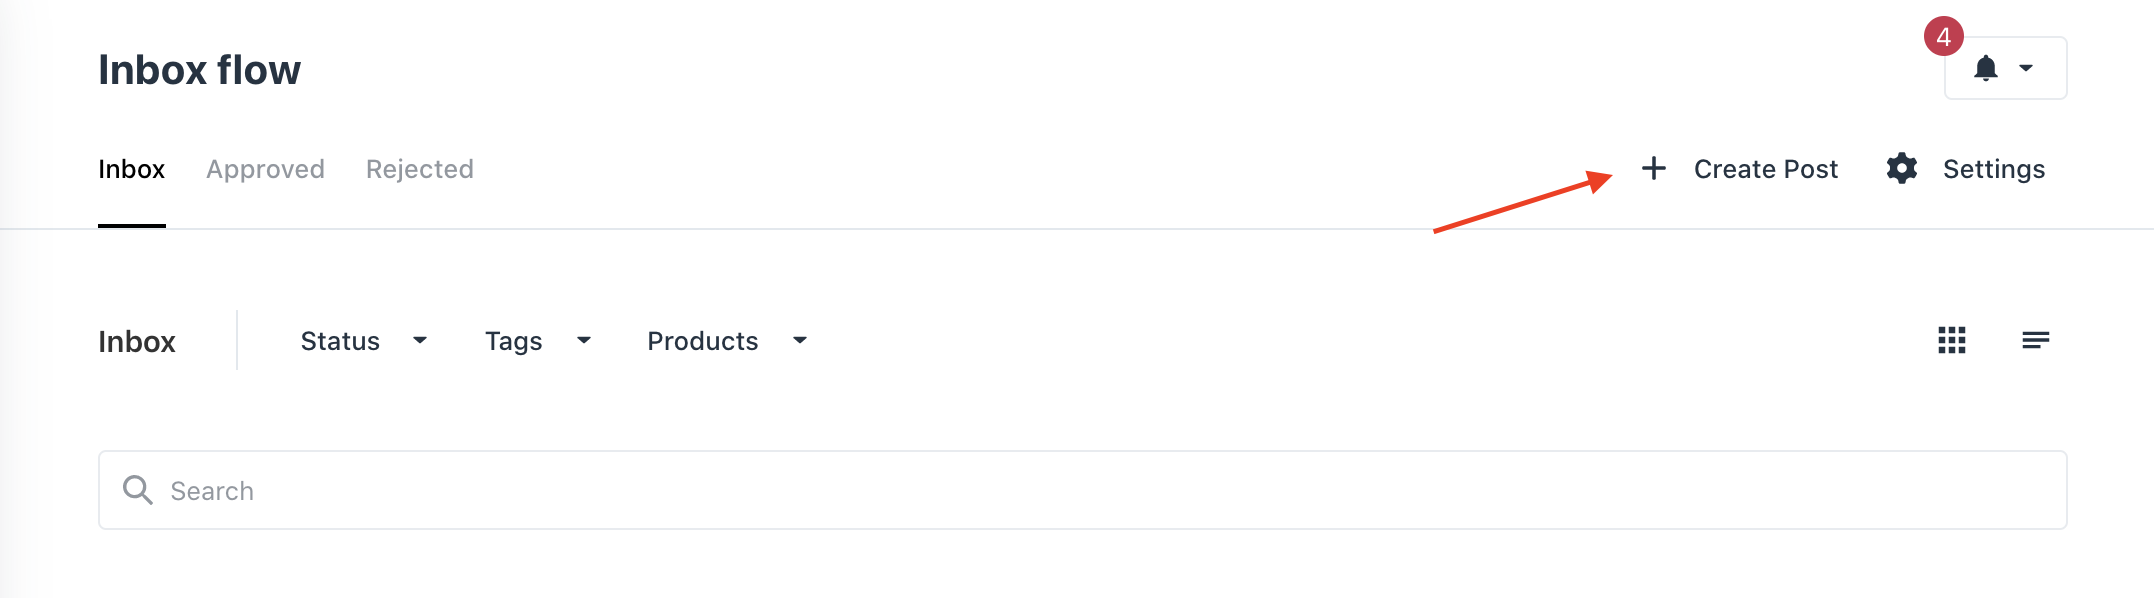The image size is (2154, 598).
Task: Click the Status filter label
Action: click(x=340, y=341)
